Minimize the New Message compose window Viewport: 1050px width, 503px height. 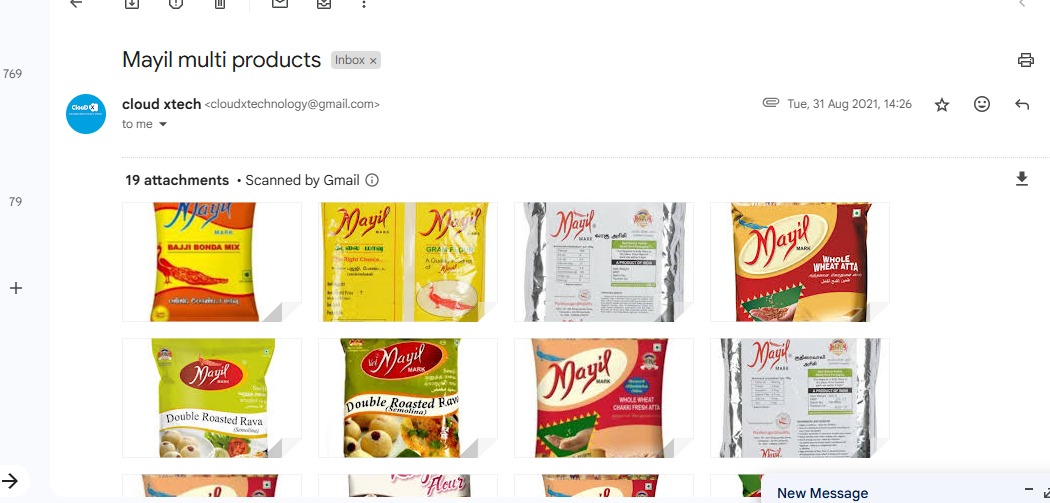coord(1029,490)
